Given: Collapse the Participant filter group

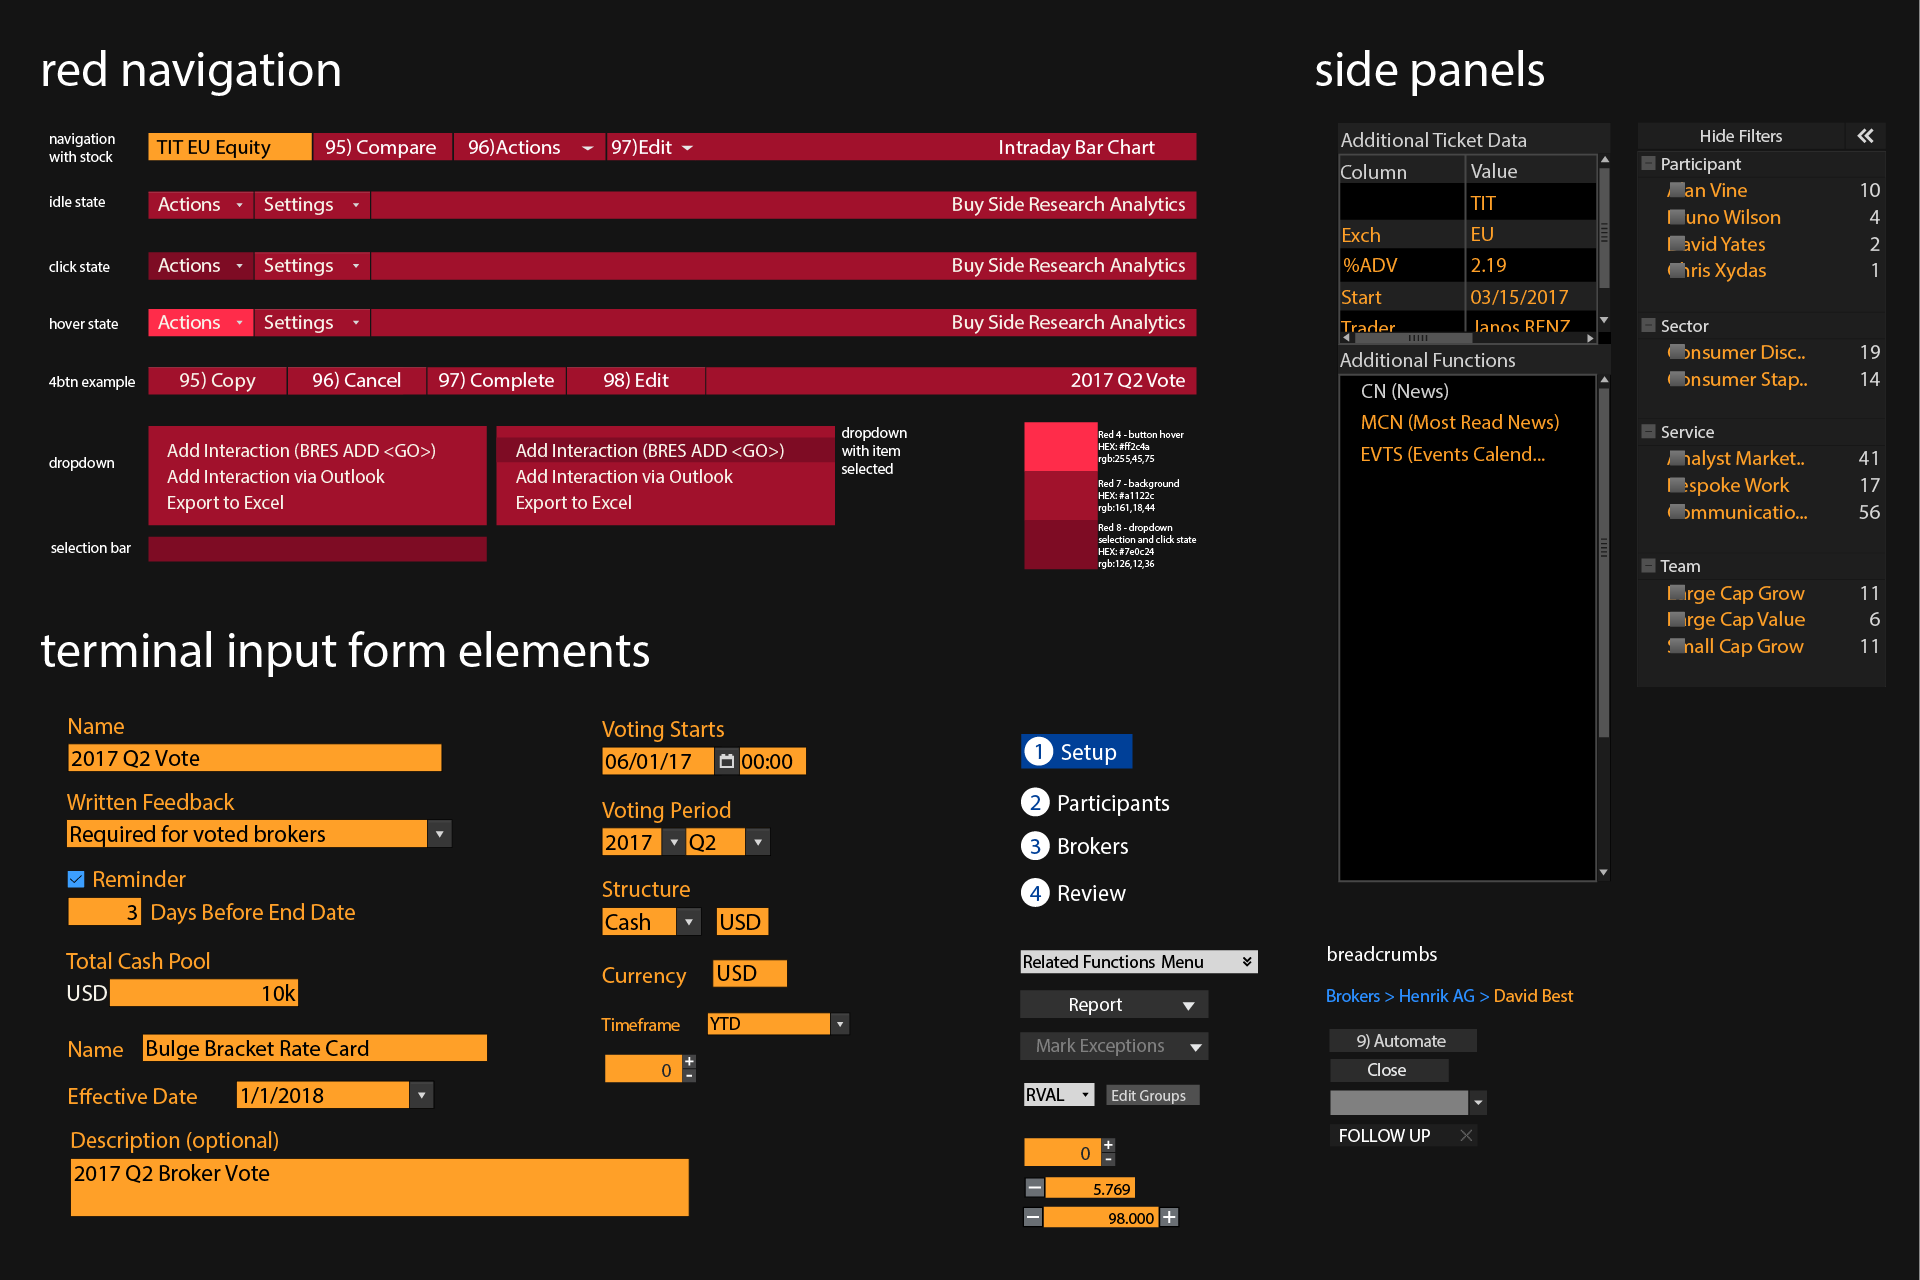Looking at the screenshot, I should pyautogui.click(x=1648, y=163).
